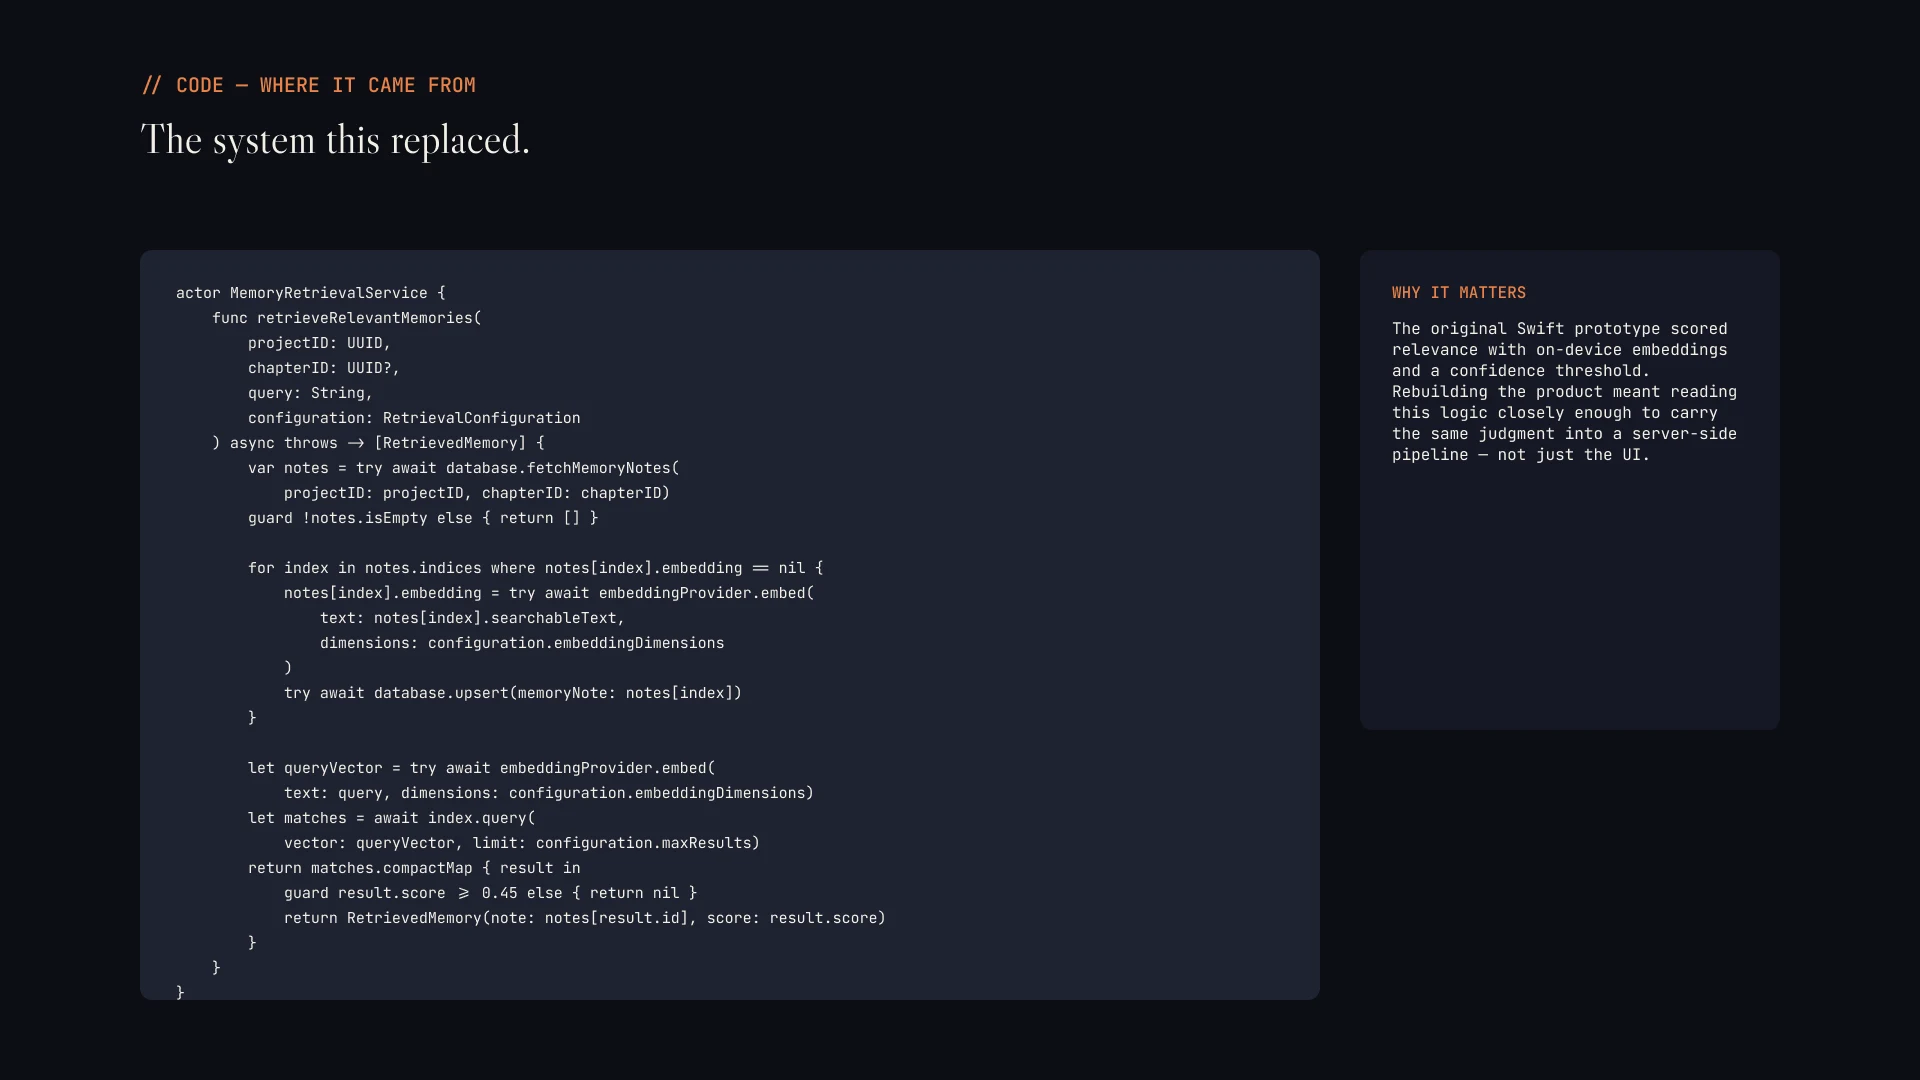
Task: Click 'return RetrievedMemory(note:' line
Action: click(x=585, y=918)
